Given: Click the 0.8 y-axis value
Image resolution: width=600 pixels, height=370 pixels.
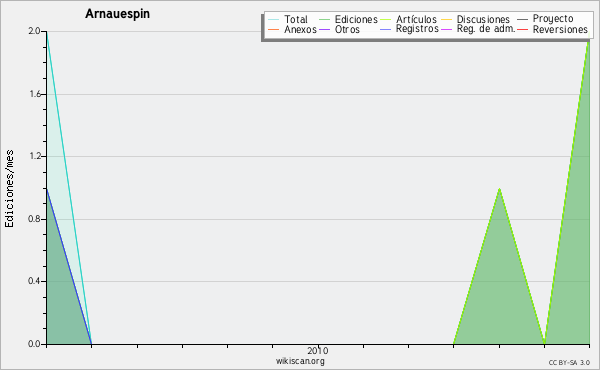Looking at the screenshot, I should 34,219.
